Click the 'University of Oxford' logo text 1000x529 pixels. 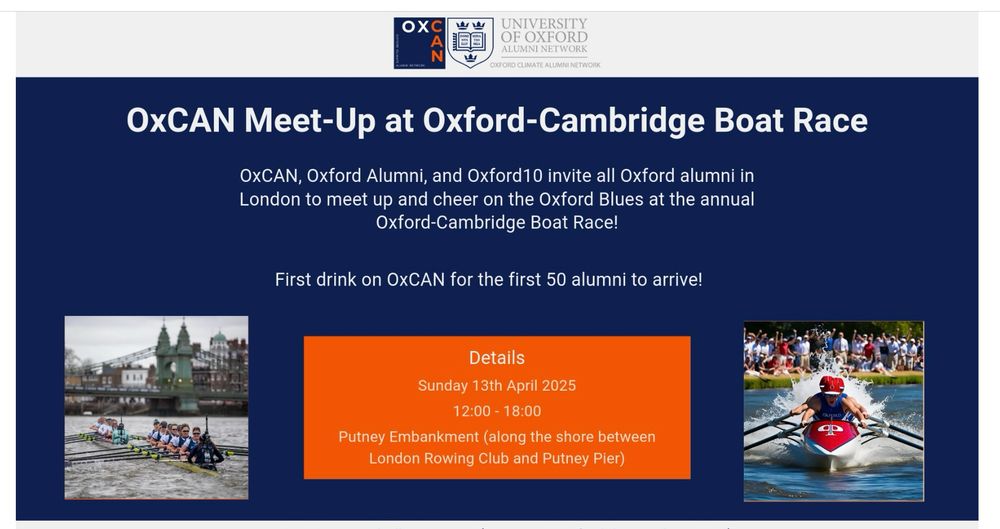544,30
